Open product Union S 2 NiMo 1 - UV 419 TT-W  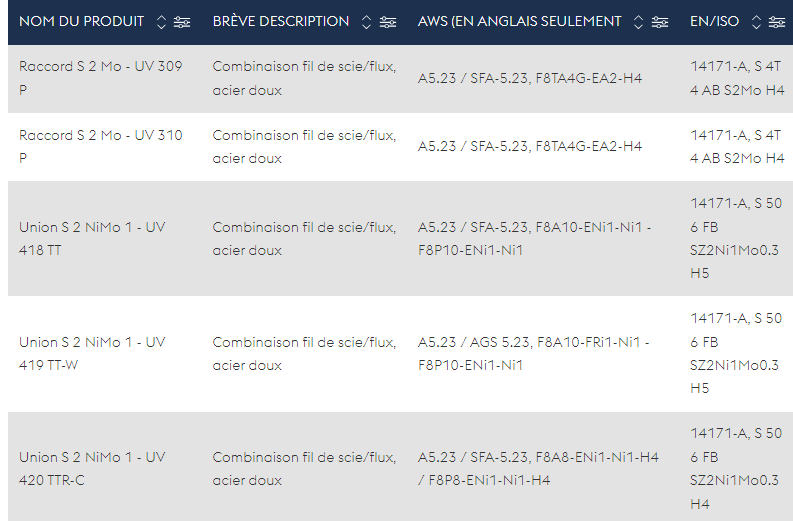(92, 354)
